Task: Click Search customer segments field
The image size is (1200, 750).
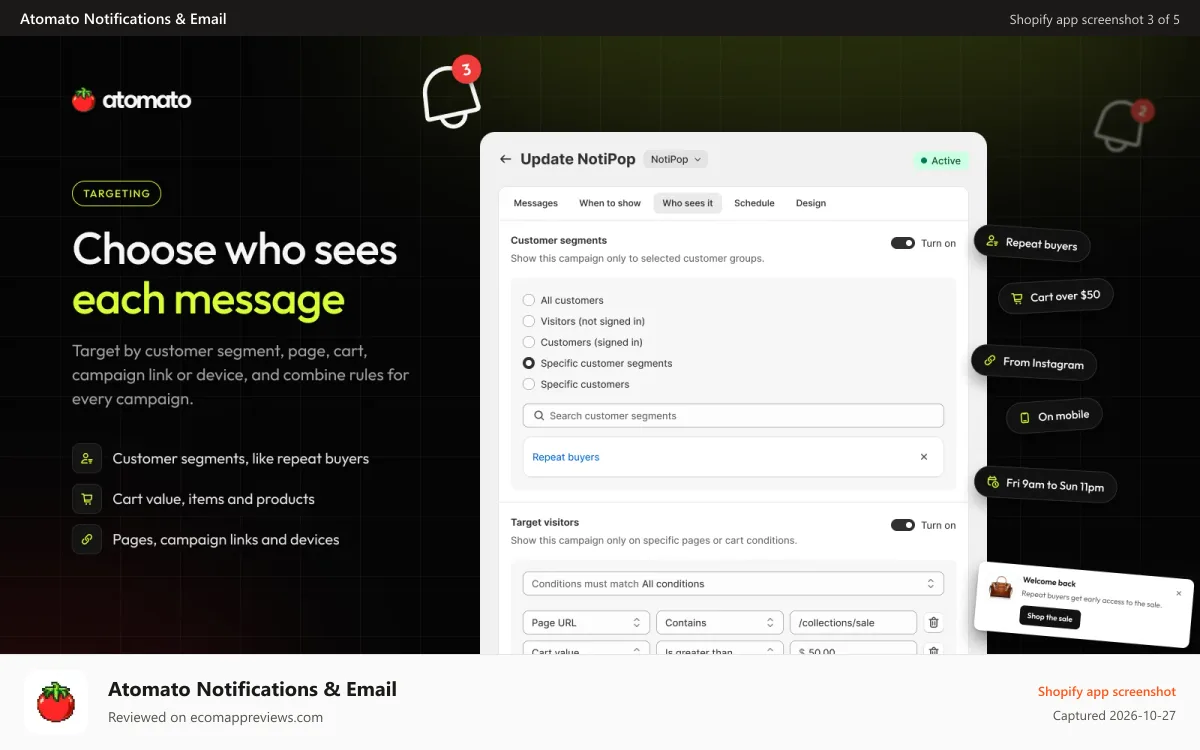Action: tap(733, 416)
